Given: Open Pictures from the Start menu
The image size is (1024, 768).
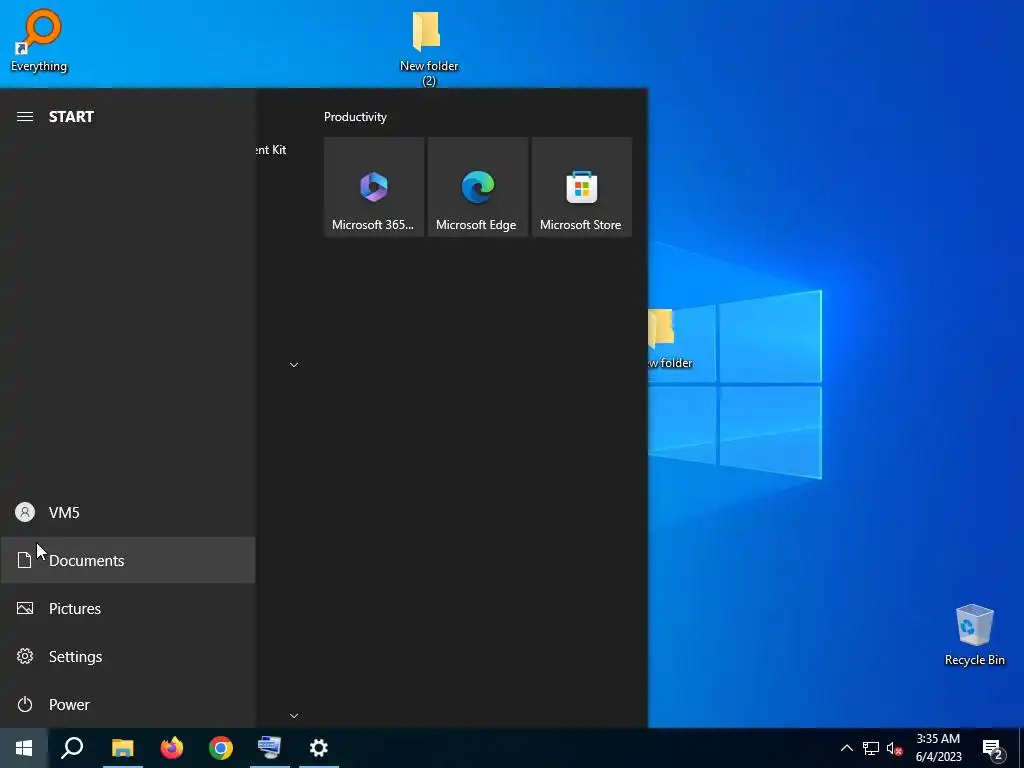Looking at the screenshot, I should click(x=128, y=609).
